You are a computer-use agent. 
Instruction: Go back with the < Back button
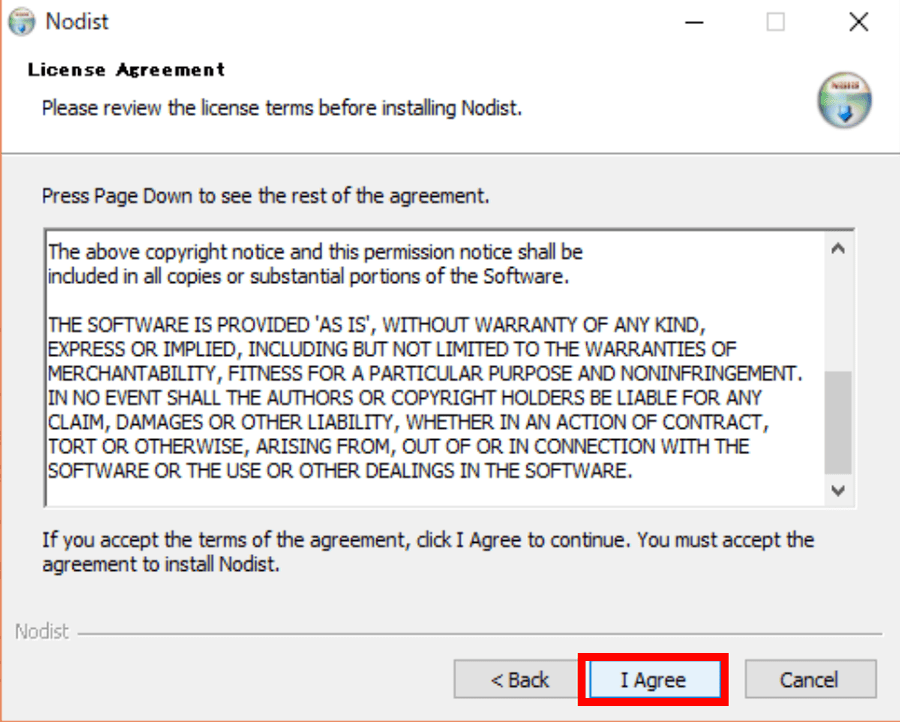[520, 680]
